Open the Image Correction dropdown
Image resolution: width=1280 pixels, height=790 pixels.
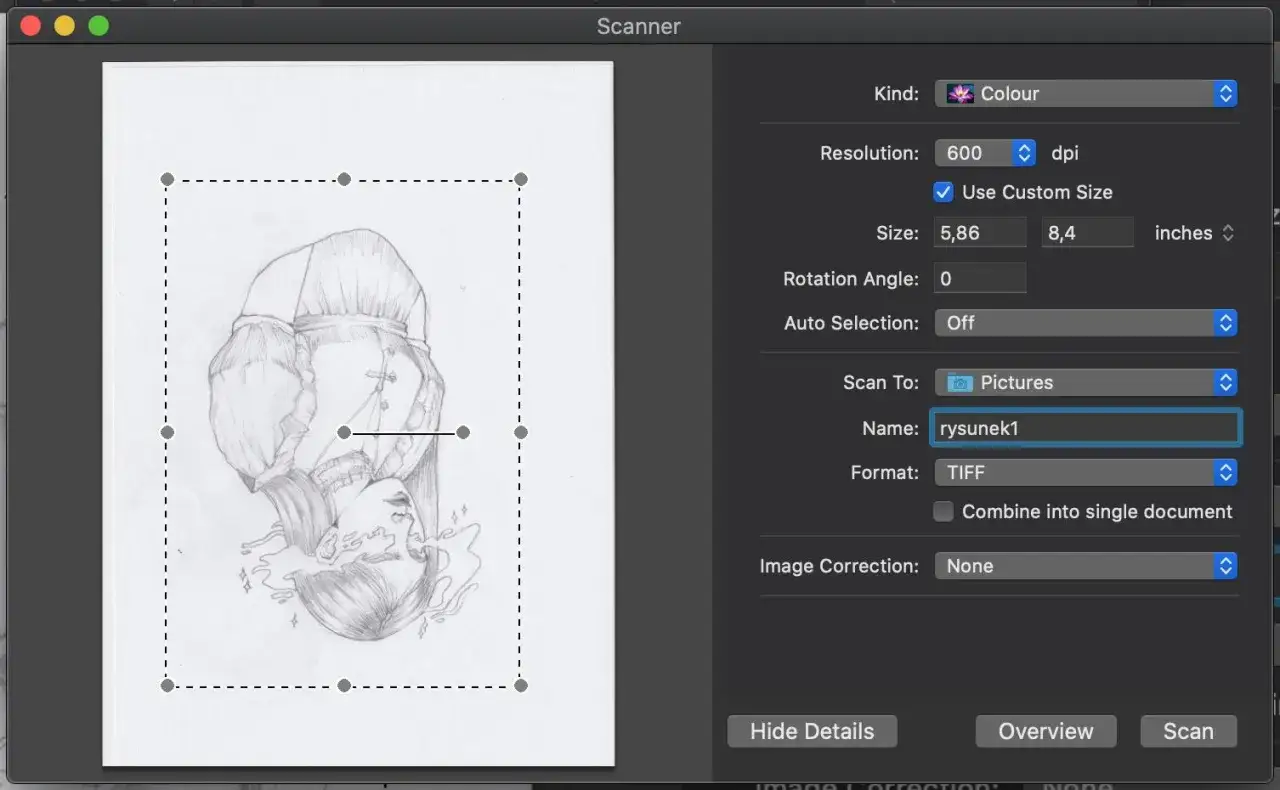(x=1086, y=566)
